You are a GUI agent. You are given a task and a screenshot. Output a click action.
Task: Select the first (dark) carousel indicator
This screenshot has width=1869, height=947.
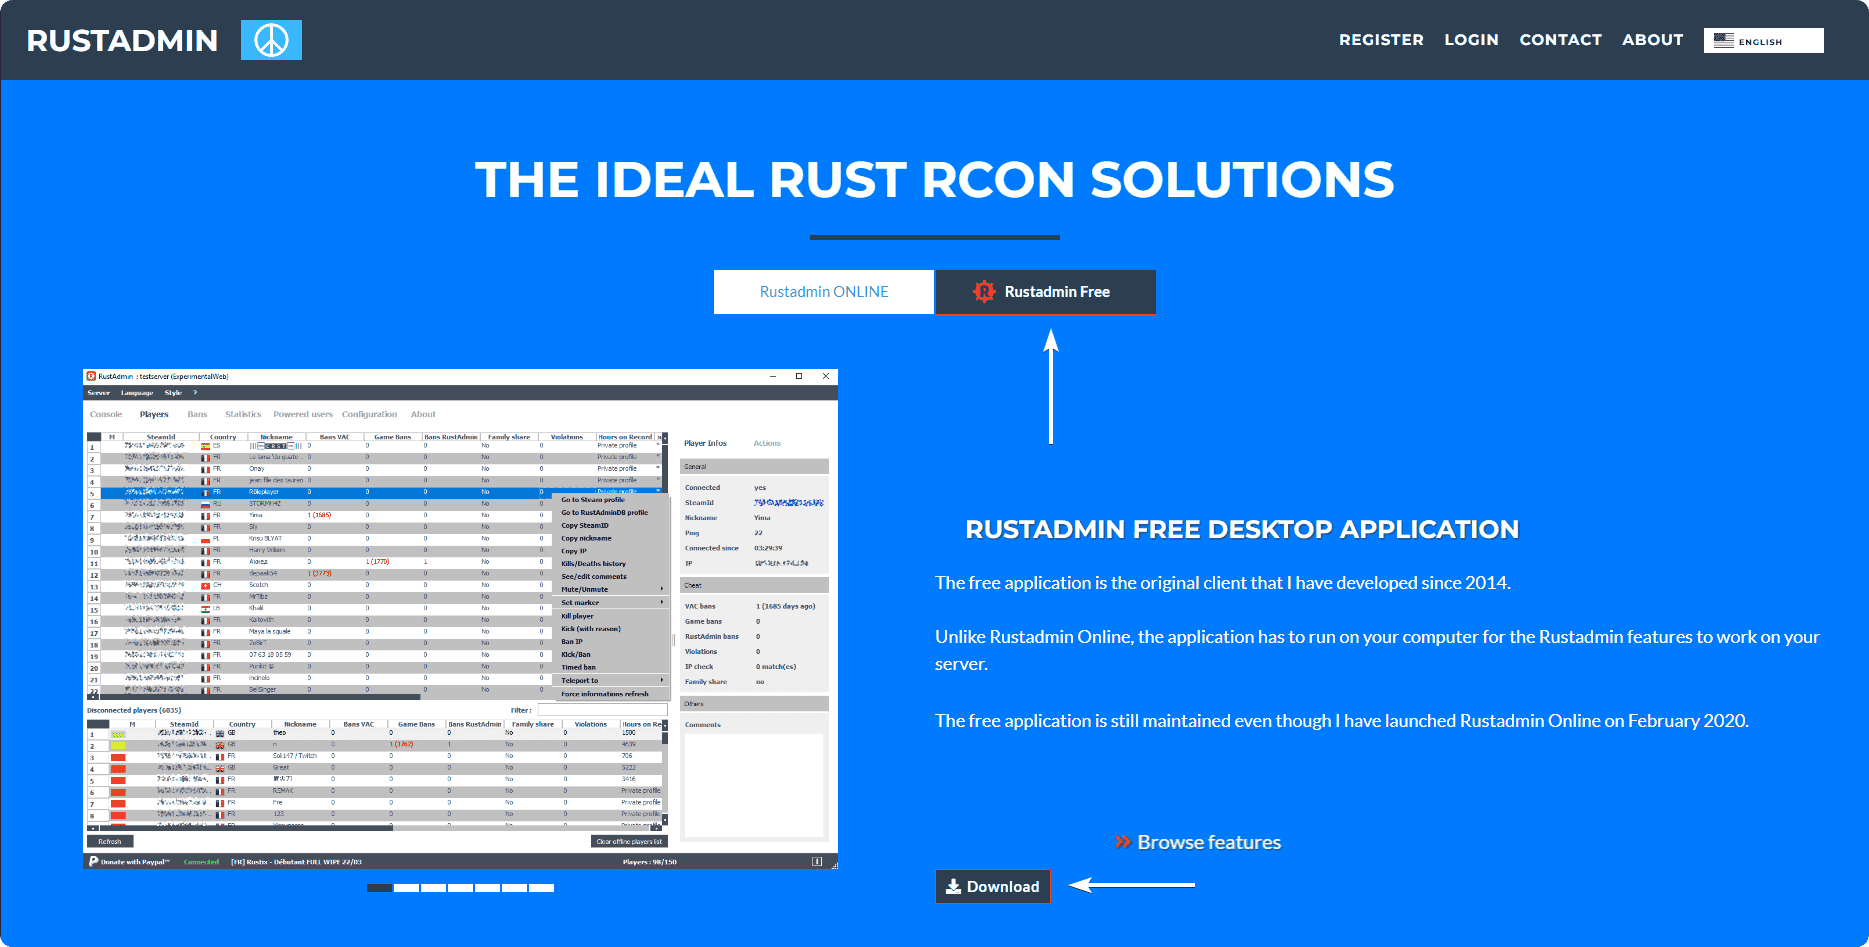click(x=379, y=888)
